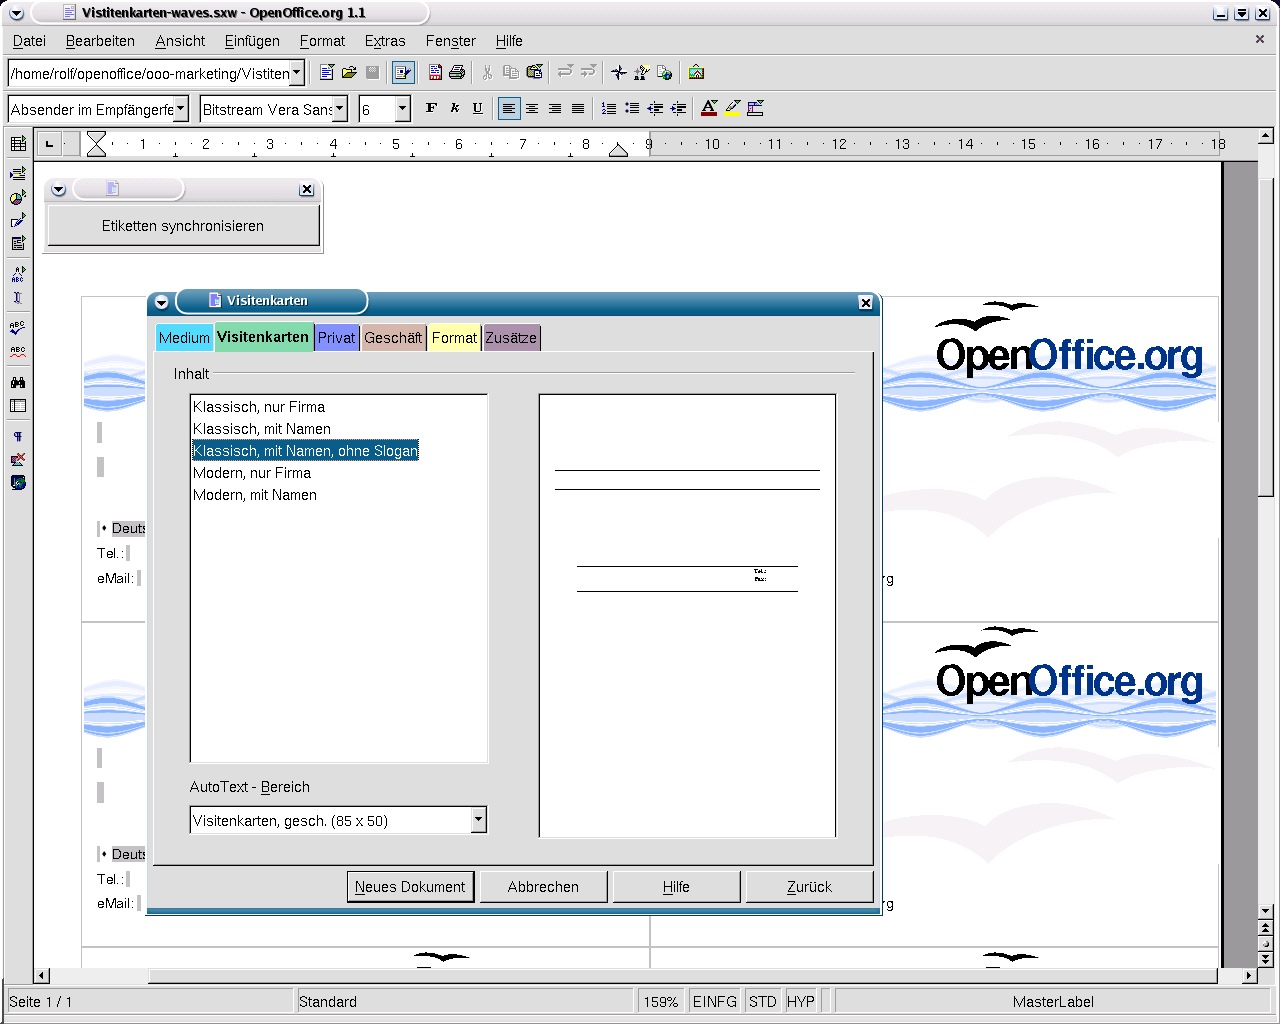Screen dimensions: 1280x1024
Task: Select 'Modern, mit Namen' list entry
Action: (x=255, y=495)
